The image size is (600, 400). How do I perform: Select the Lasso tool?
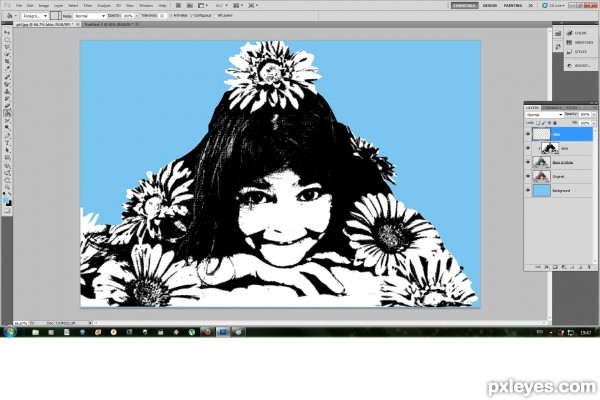(7, 47)
